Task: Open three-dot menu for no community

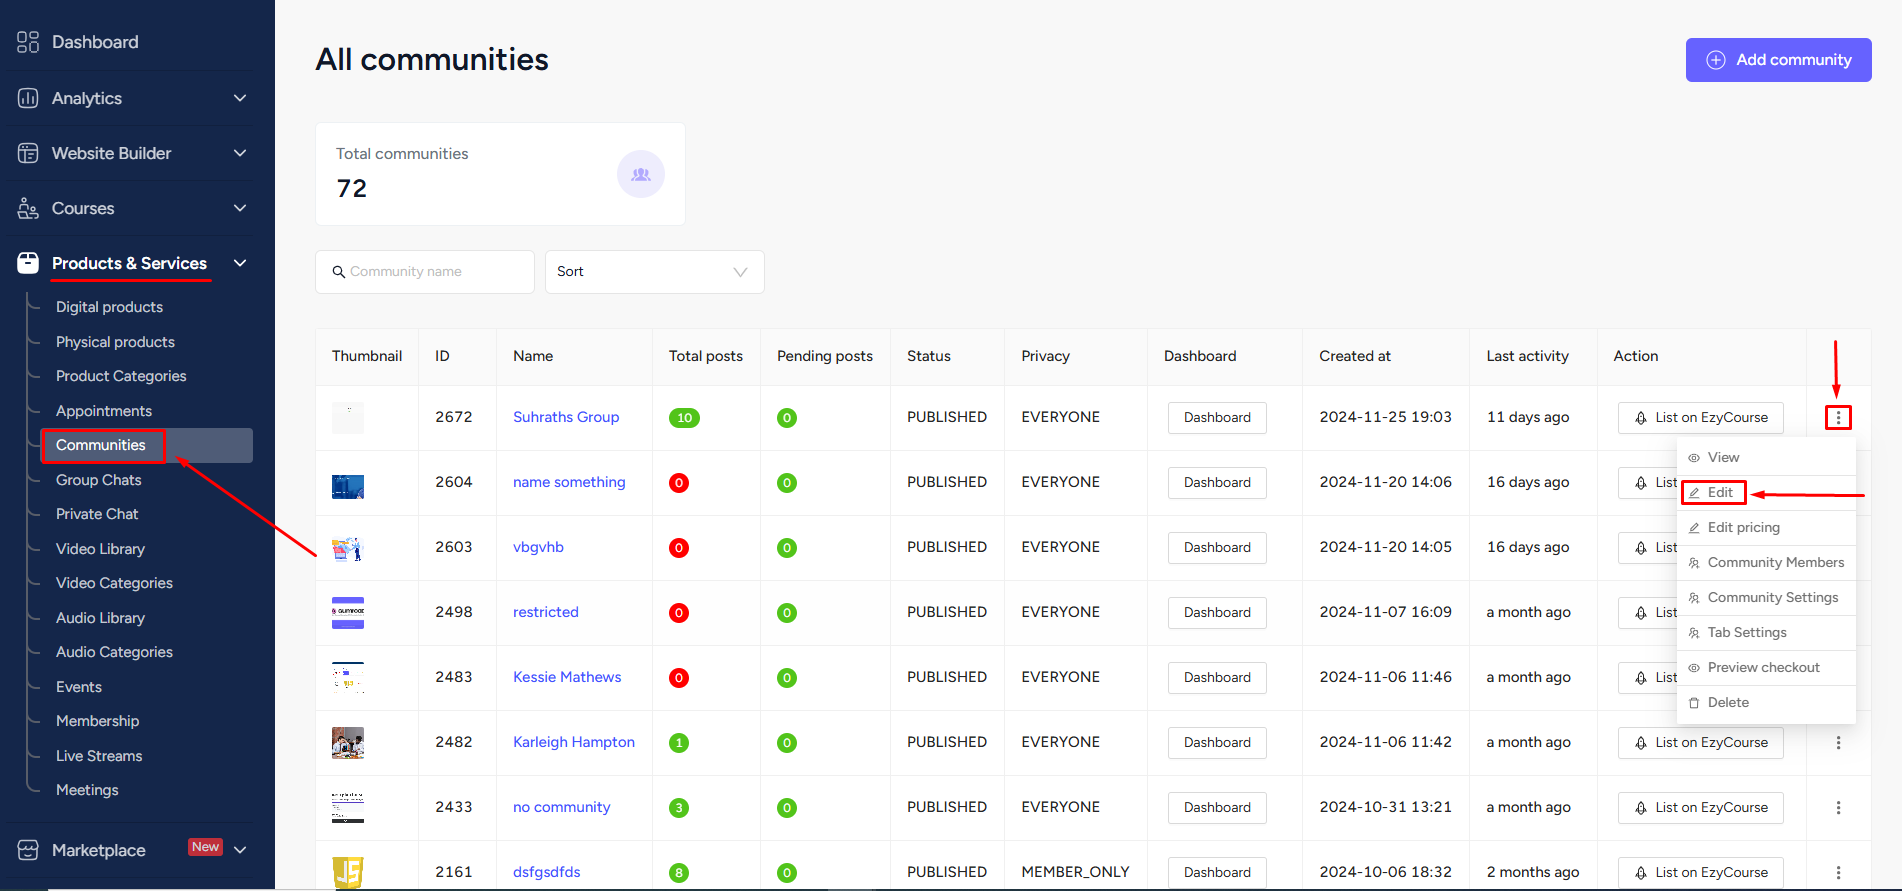Action: point(1838,808)
